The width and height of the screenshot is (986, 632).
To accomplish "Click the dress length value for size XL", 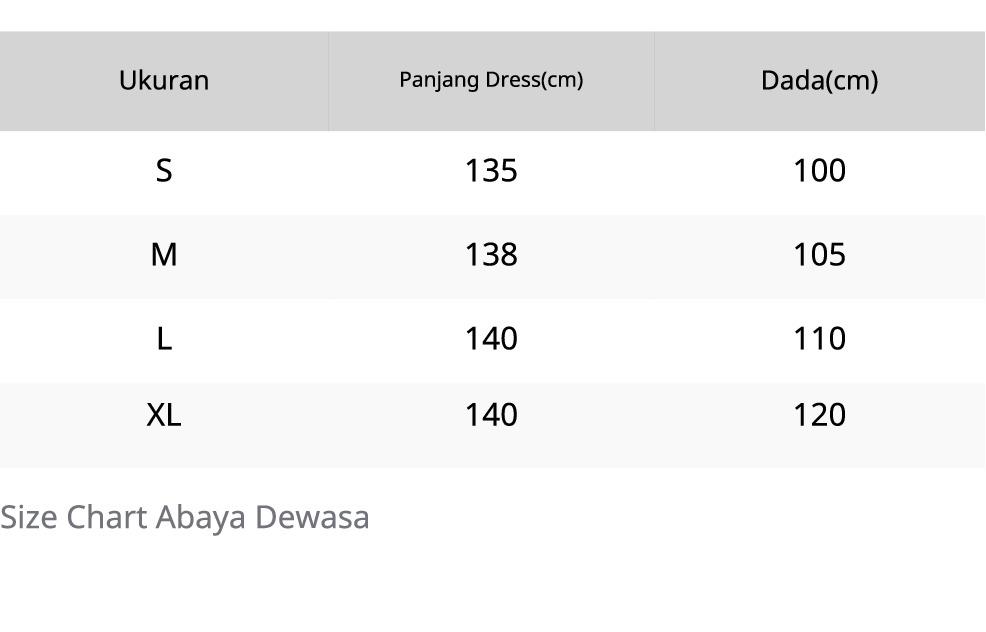I will tap(491, 415).
